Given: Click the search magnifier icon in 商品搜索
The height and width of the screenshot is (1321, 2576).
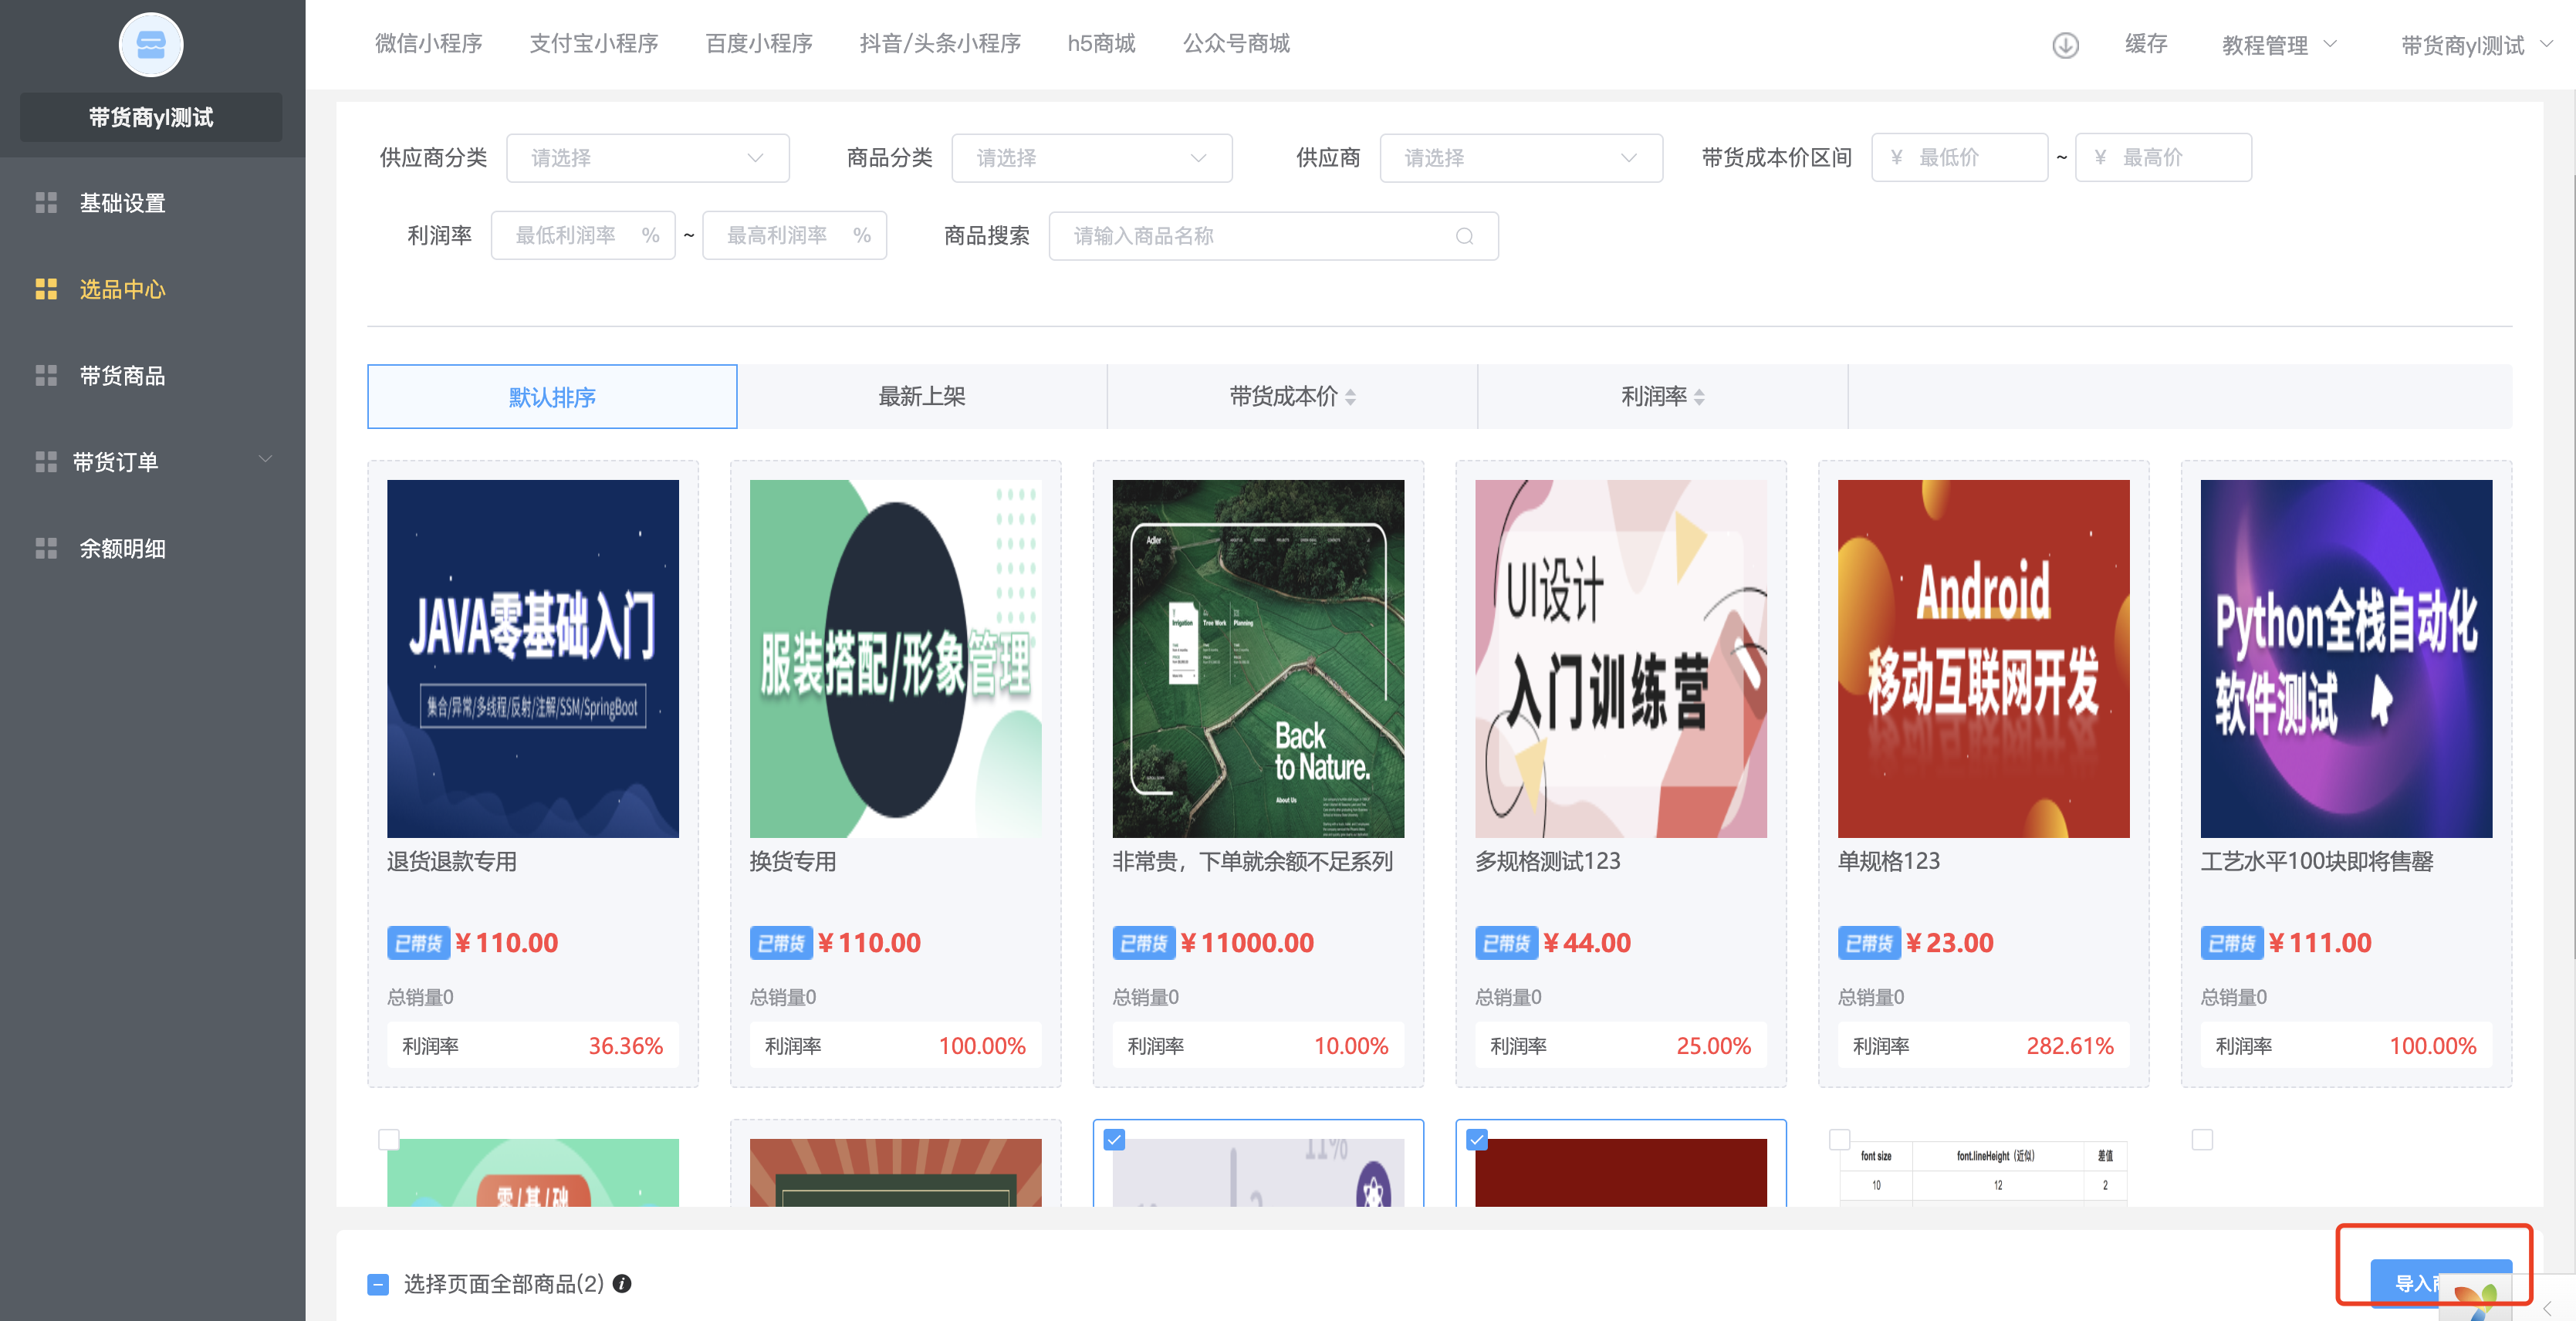Looking at the screenshot, I should click(1464, 236).
